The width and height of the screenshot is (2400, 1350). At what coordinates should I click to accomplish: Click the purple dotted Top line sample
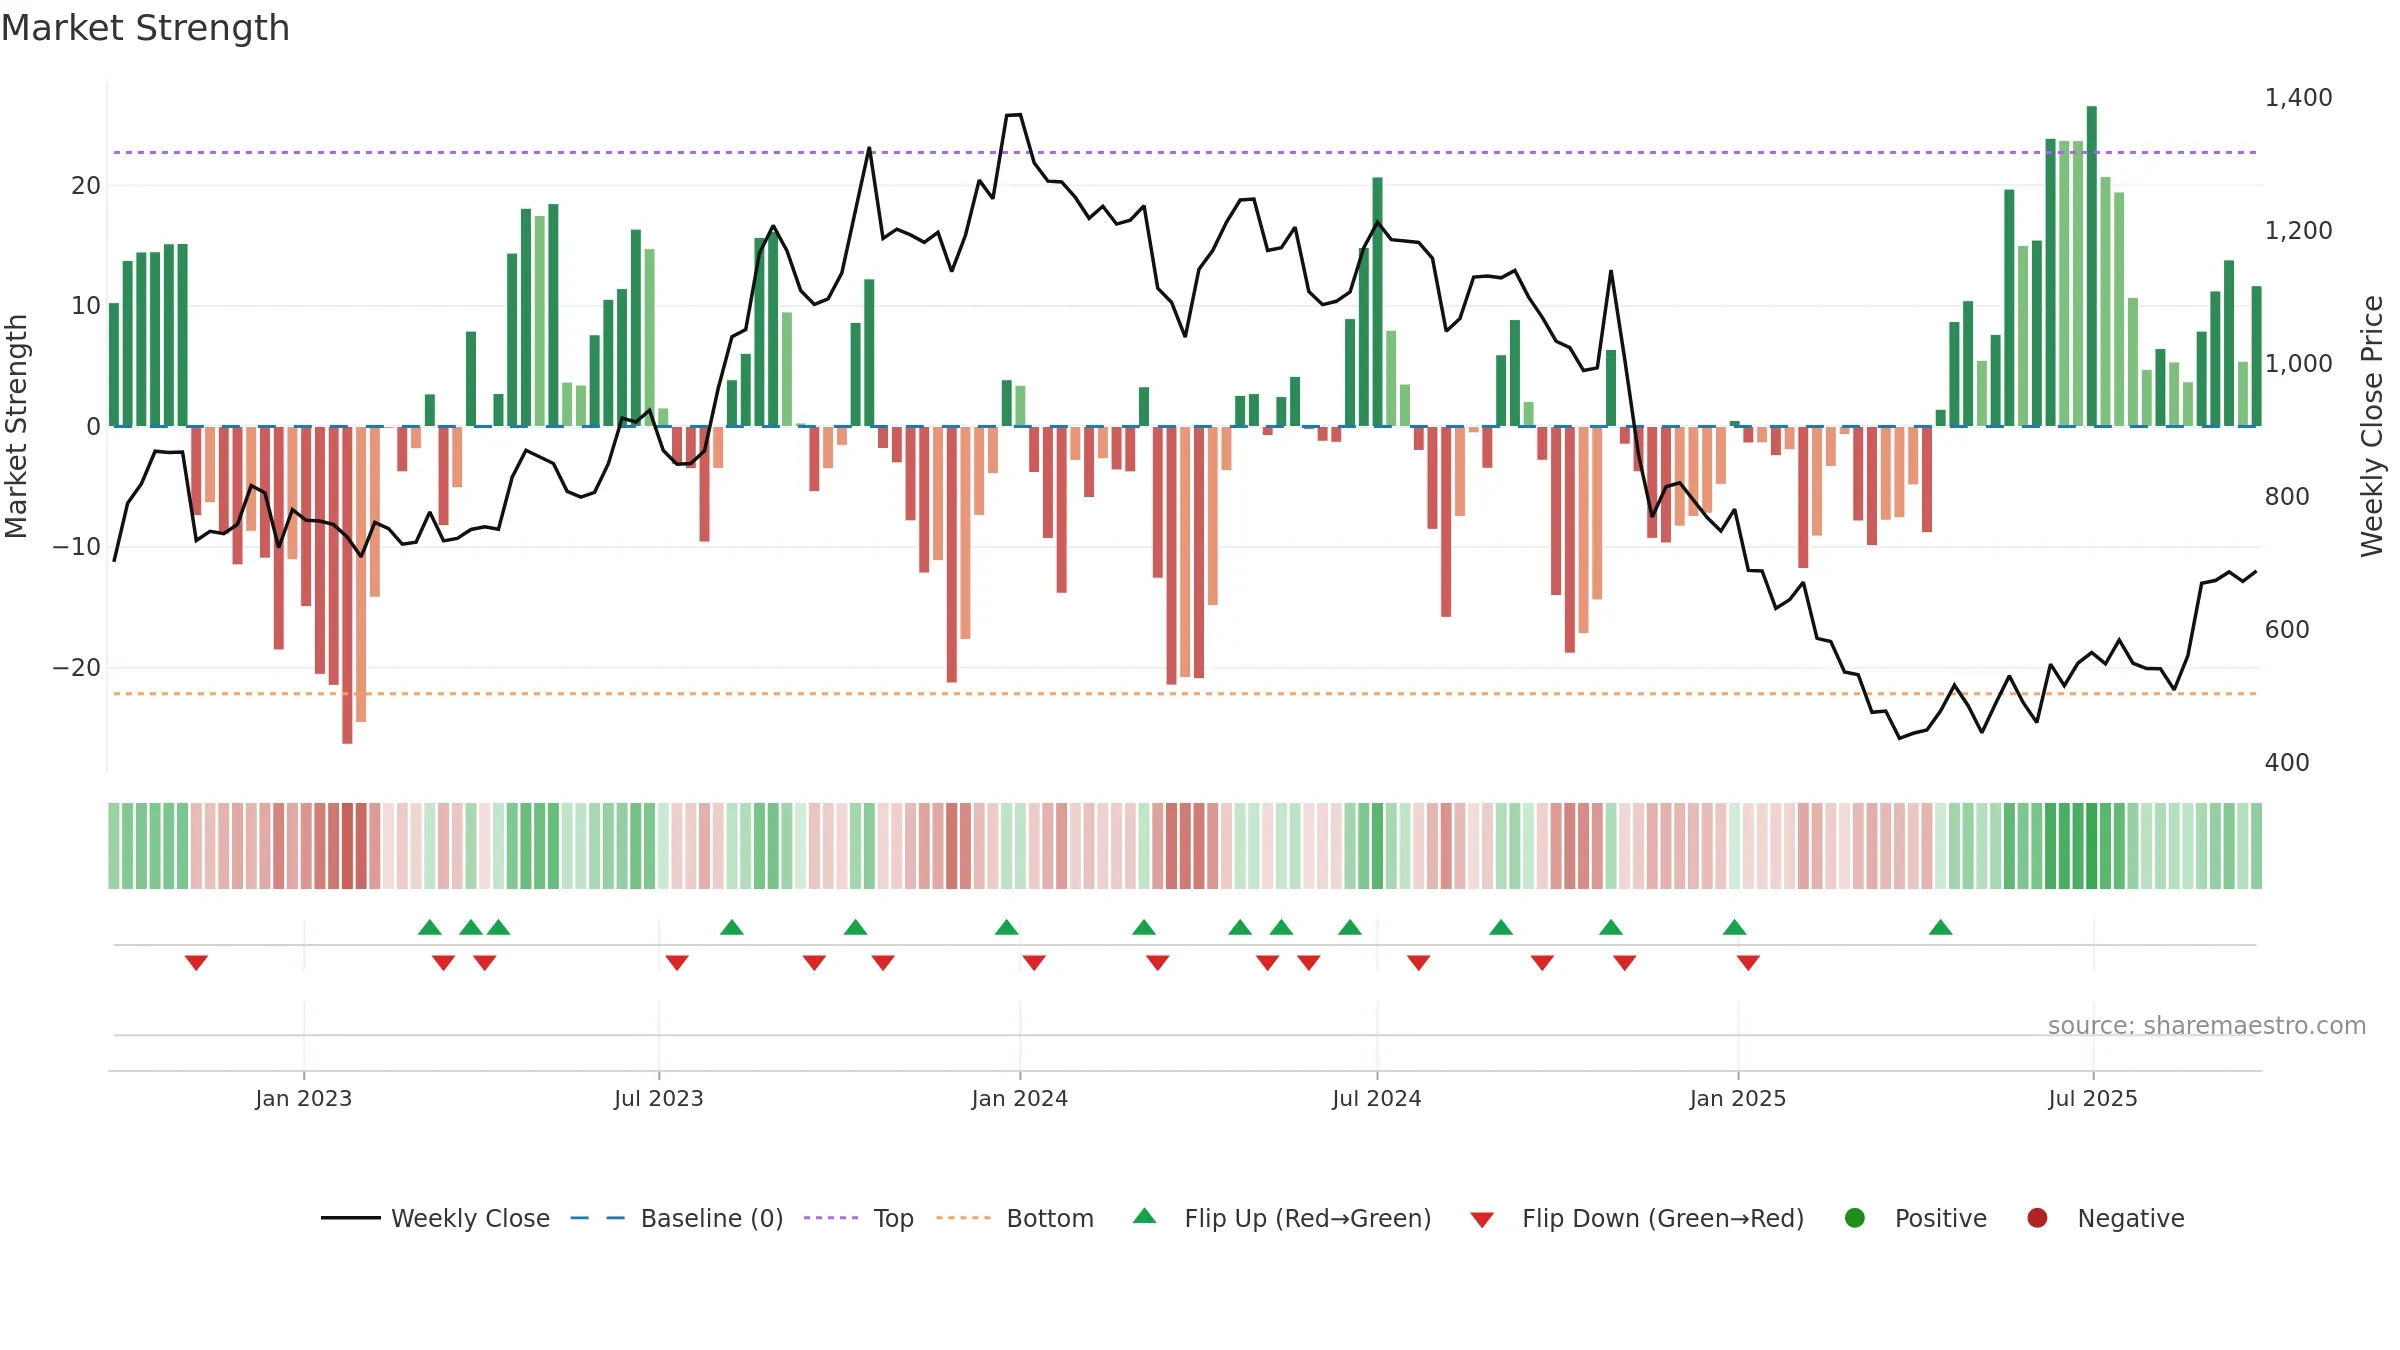(831, 1218)
